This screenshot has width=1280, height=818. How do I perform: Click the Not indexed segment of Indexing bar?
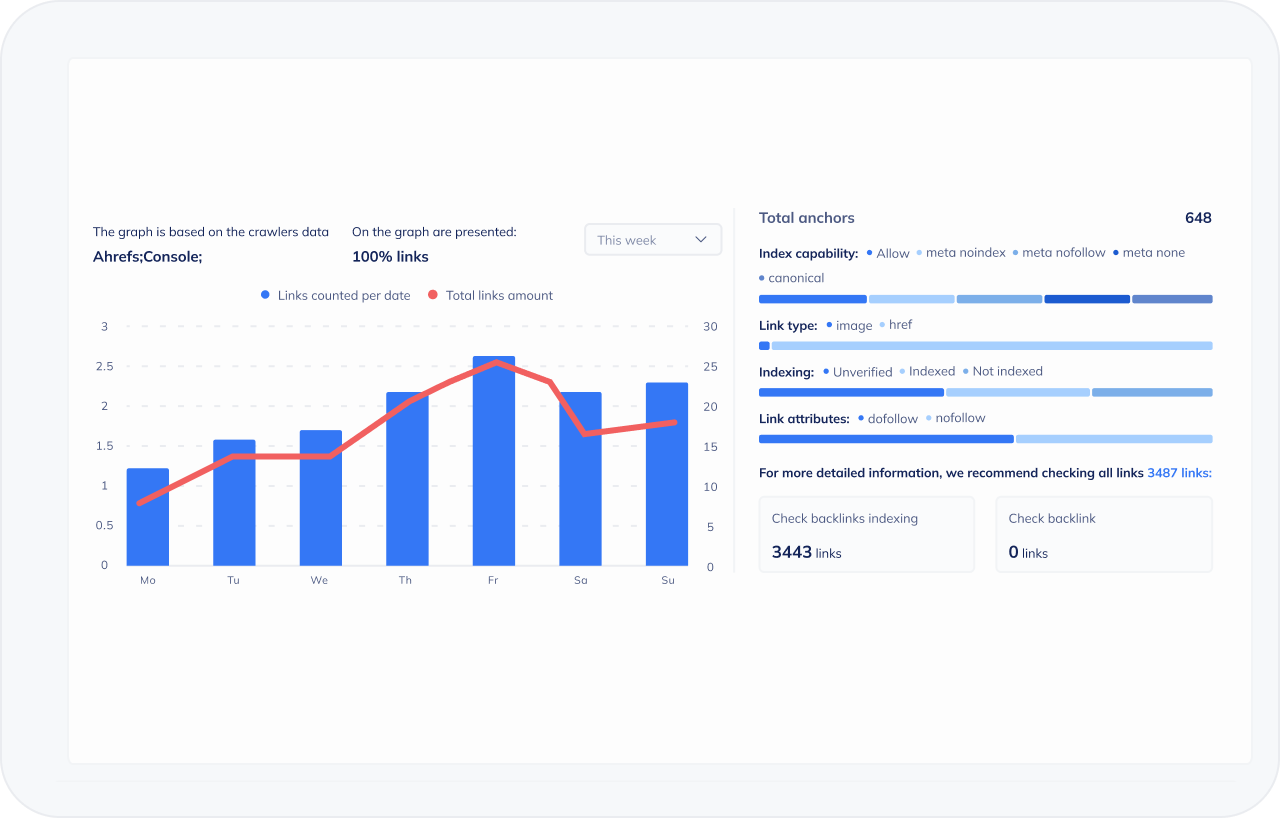tap(1152, 393)
